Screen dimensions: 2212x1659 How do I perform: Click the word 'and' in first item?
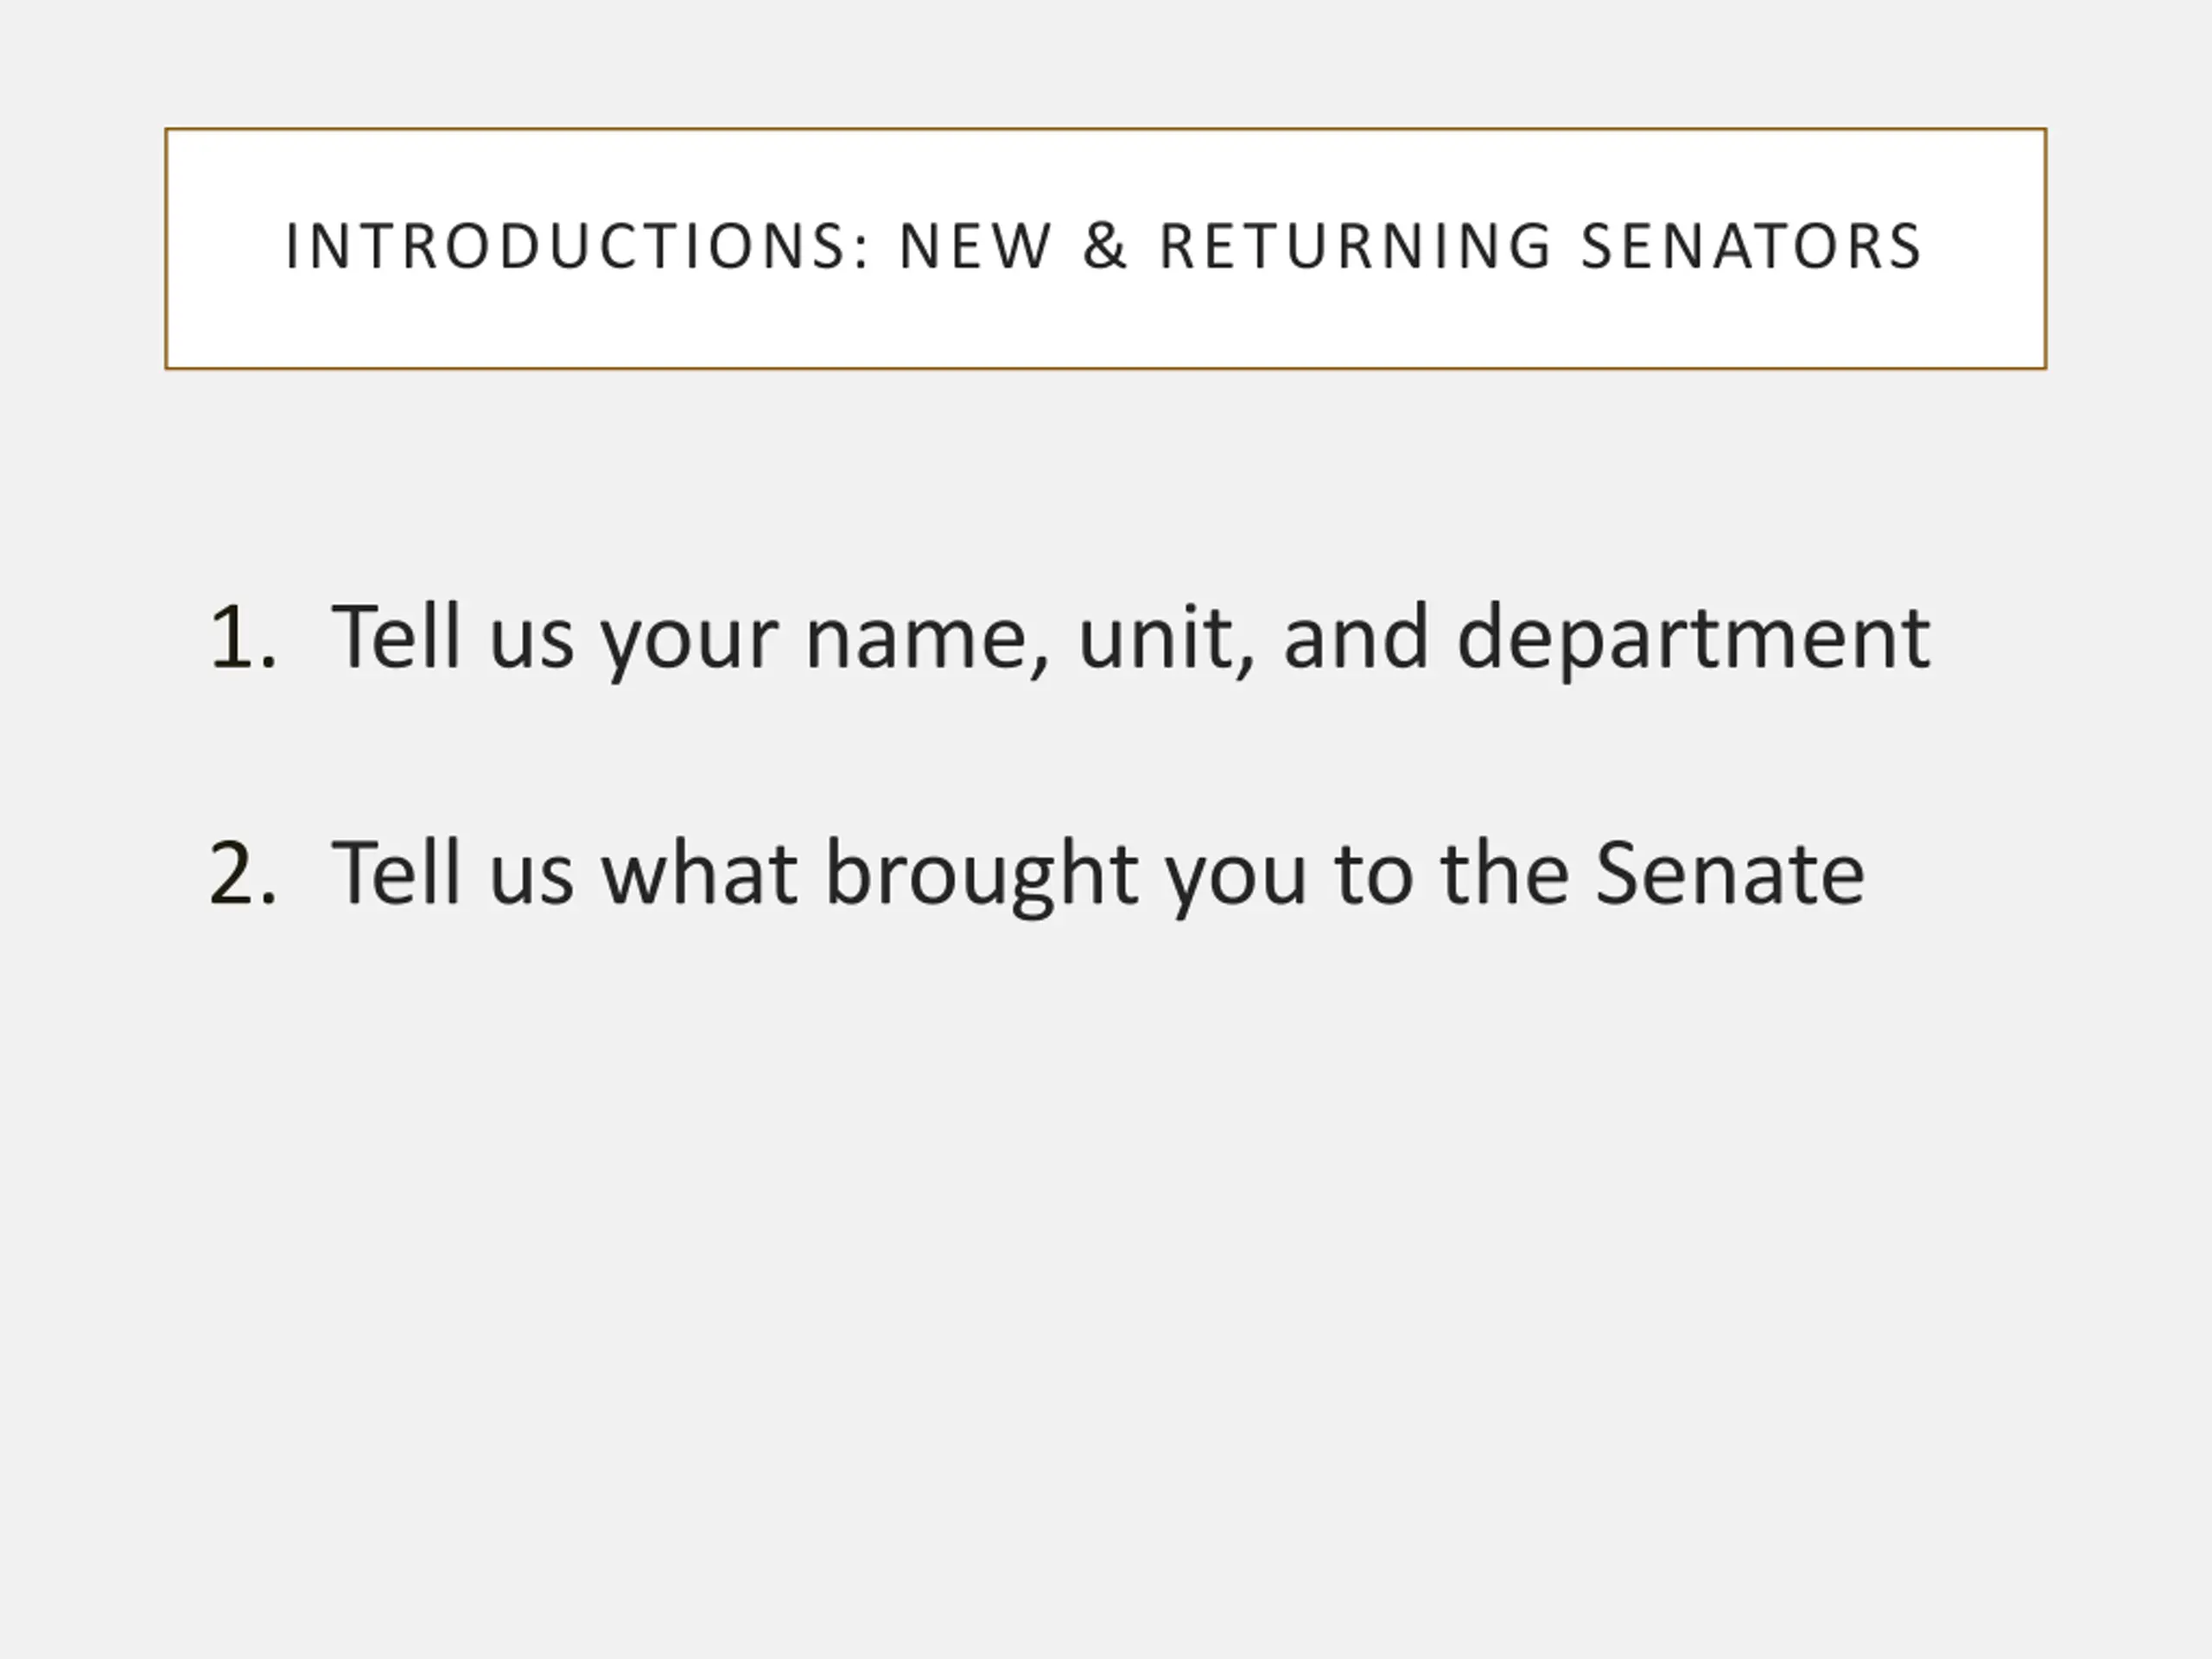coord(1356,635)
